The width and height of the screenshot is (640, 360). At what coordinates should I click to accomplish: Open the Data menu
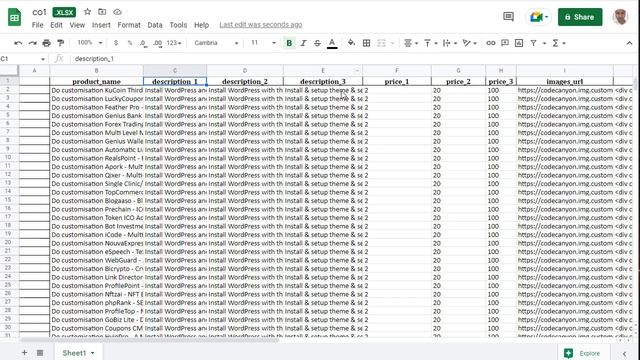coord(155,25)
